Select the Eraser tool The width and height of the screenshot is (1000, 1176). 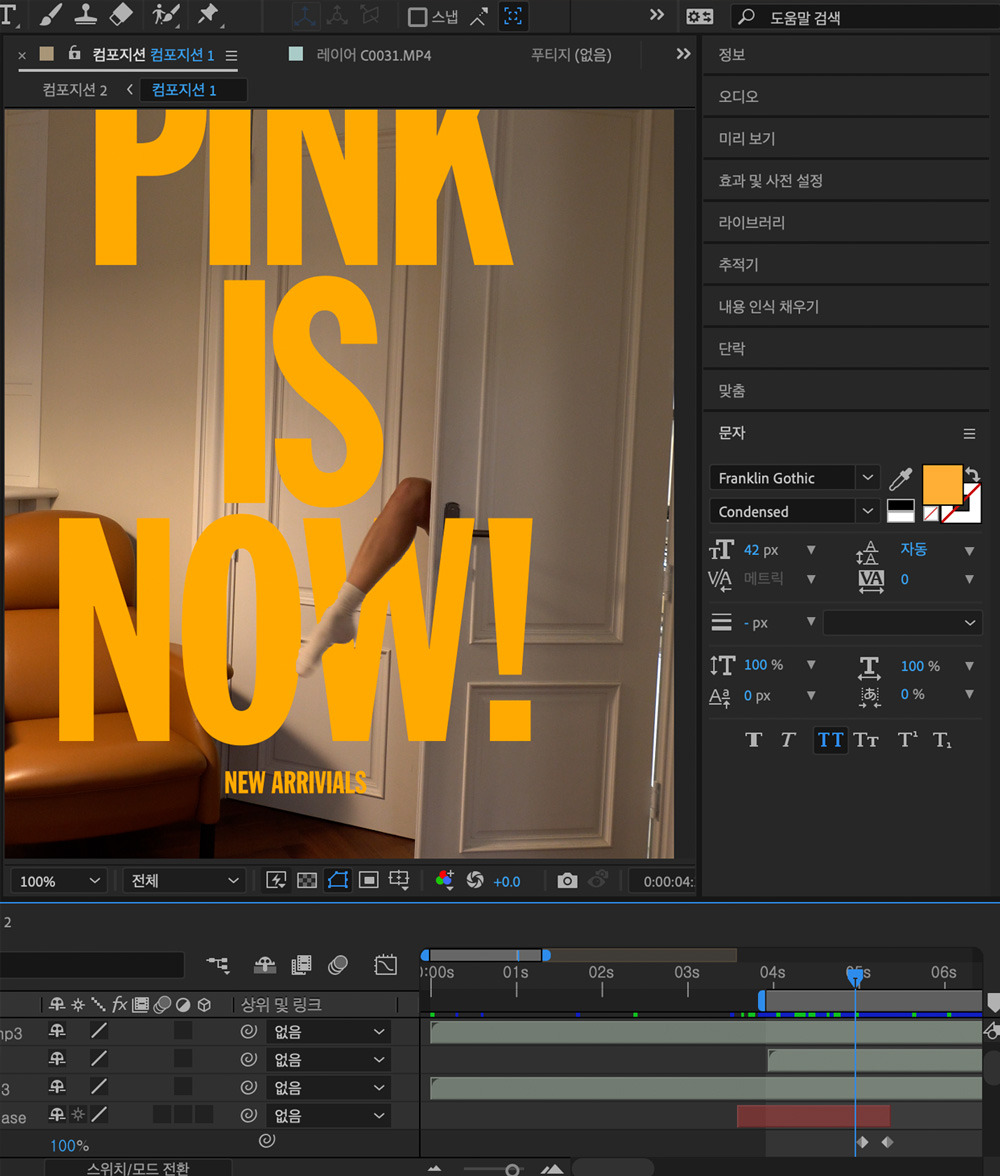pos(122,14)
